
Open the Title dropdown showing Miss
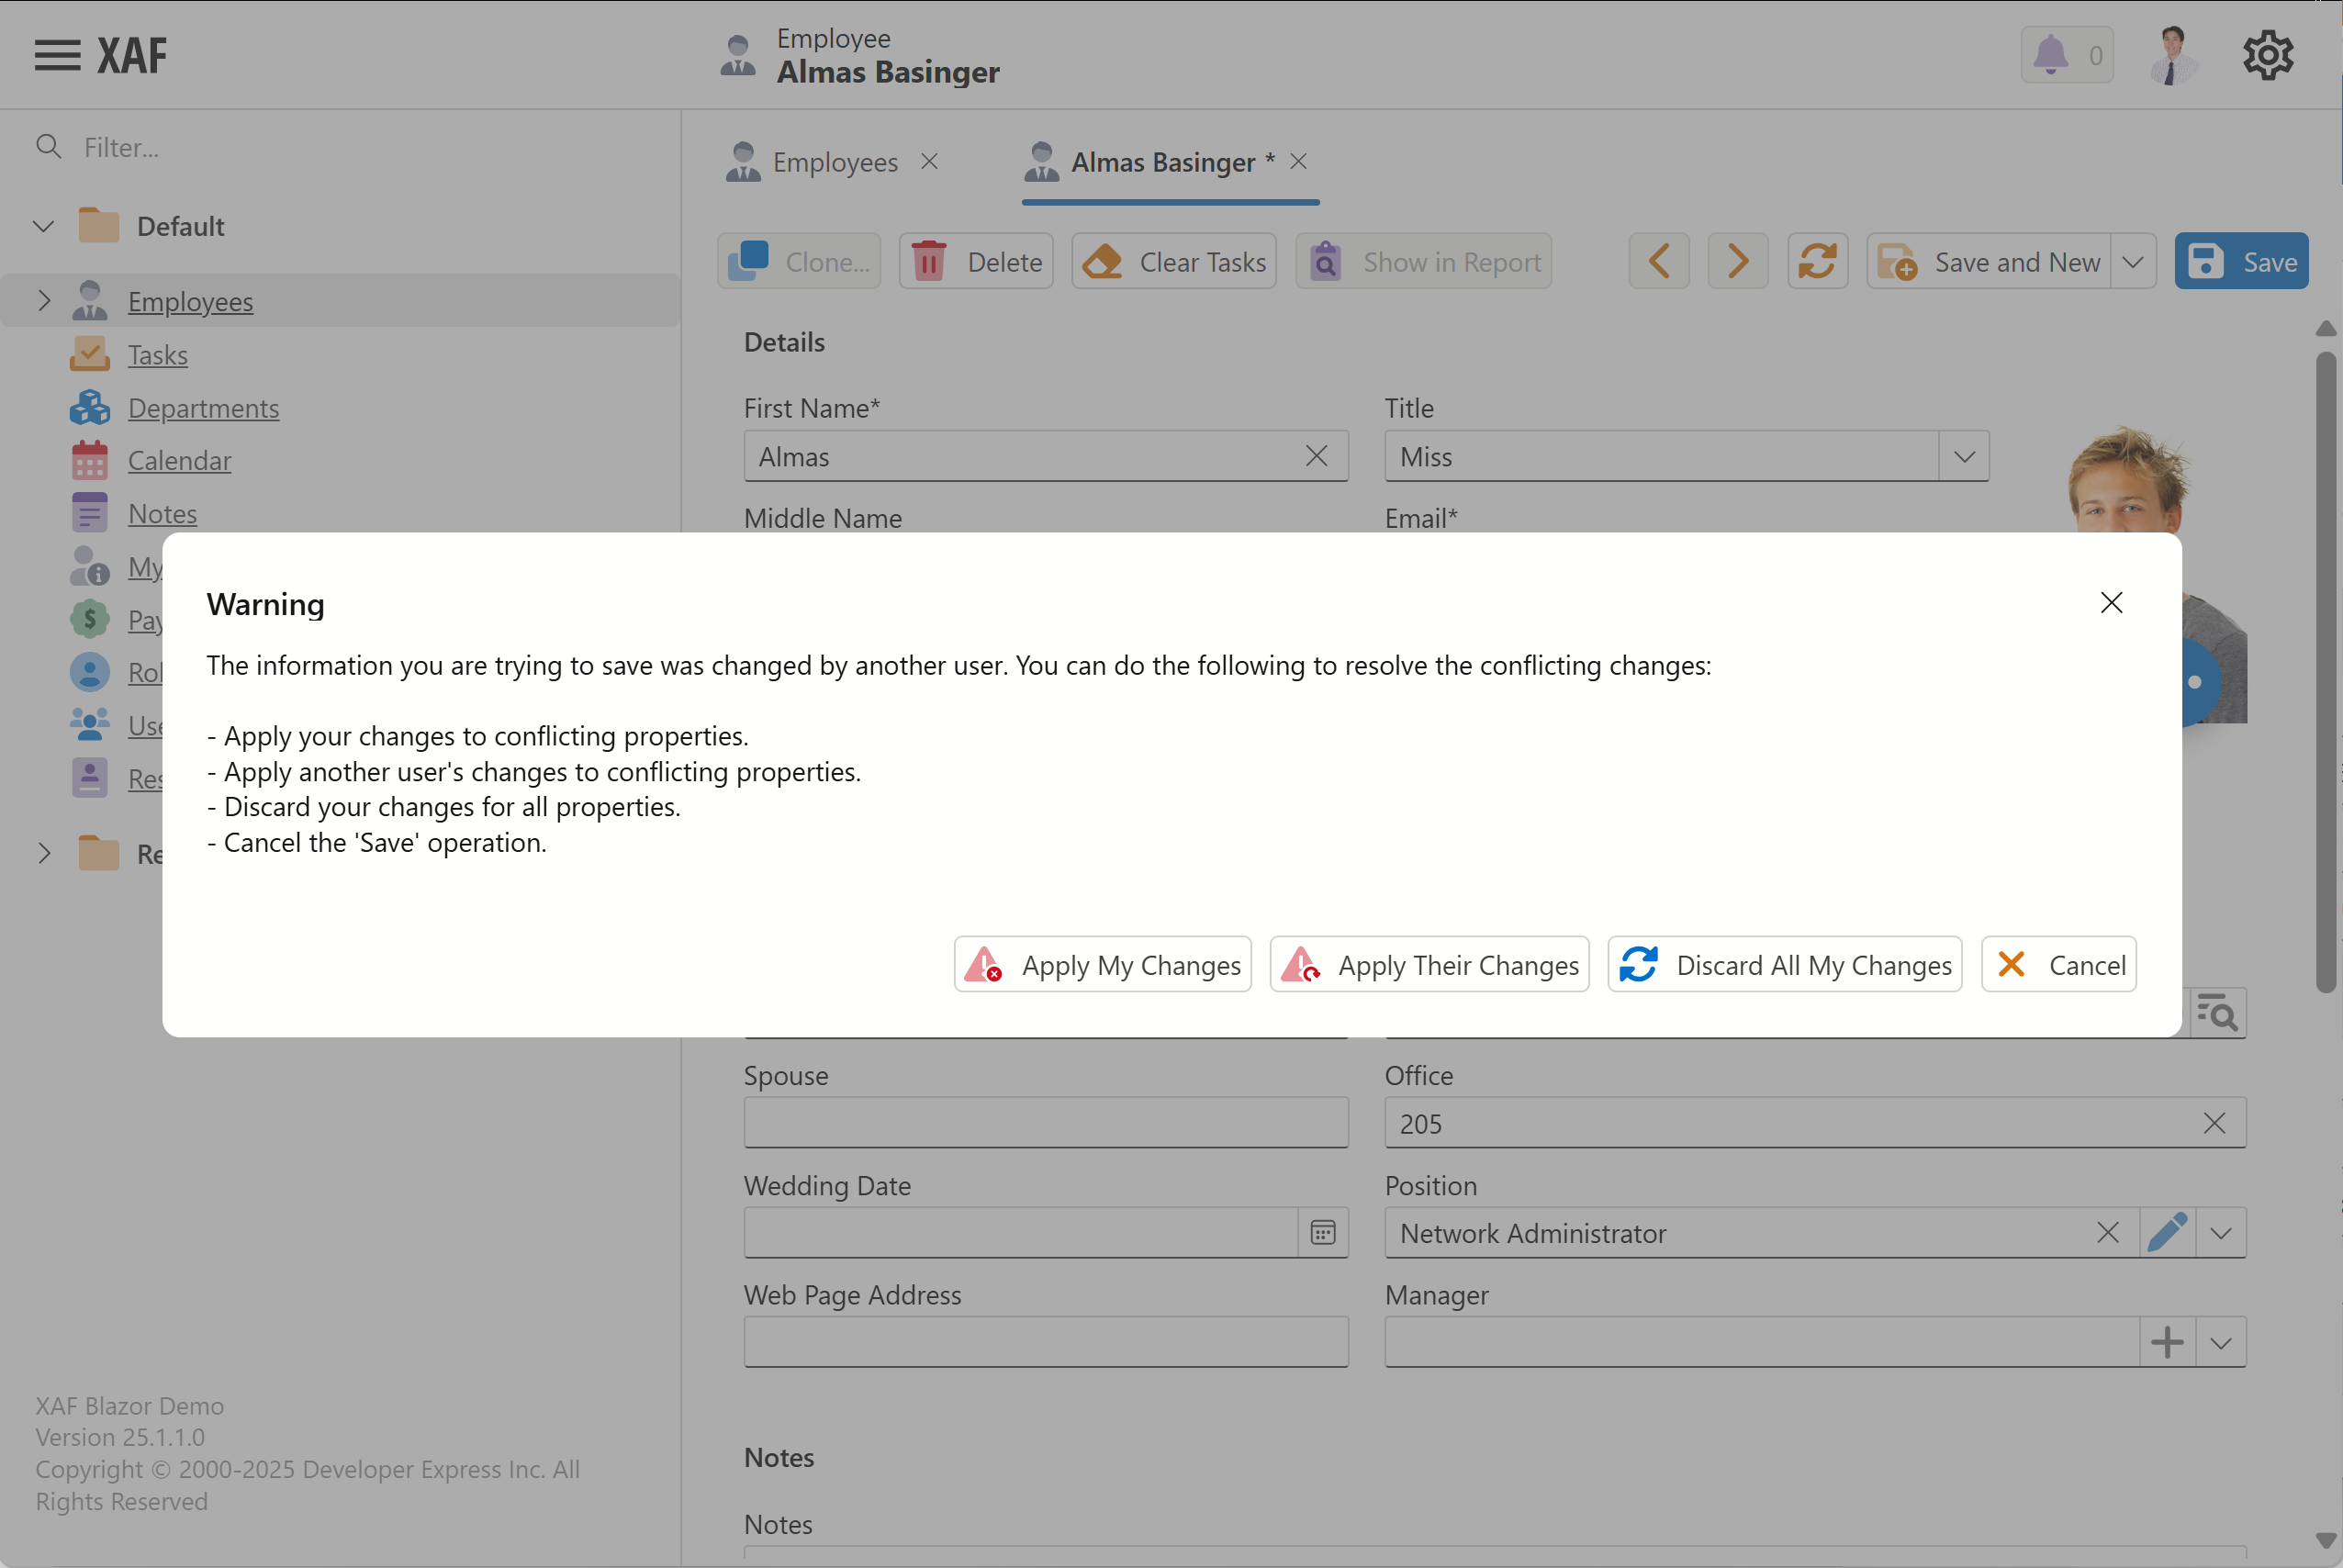1963,457
